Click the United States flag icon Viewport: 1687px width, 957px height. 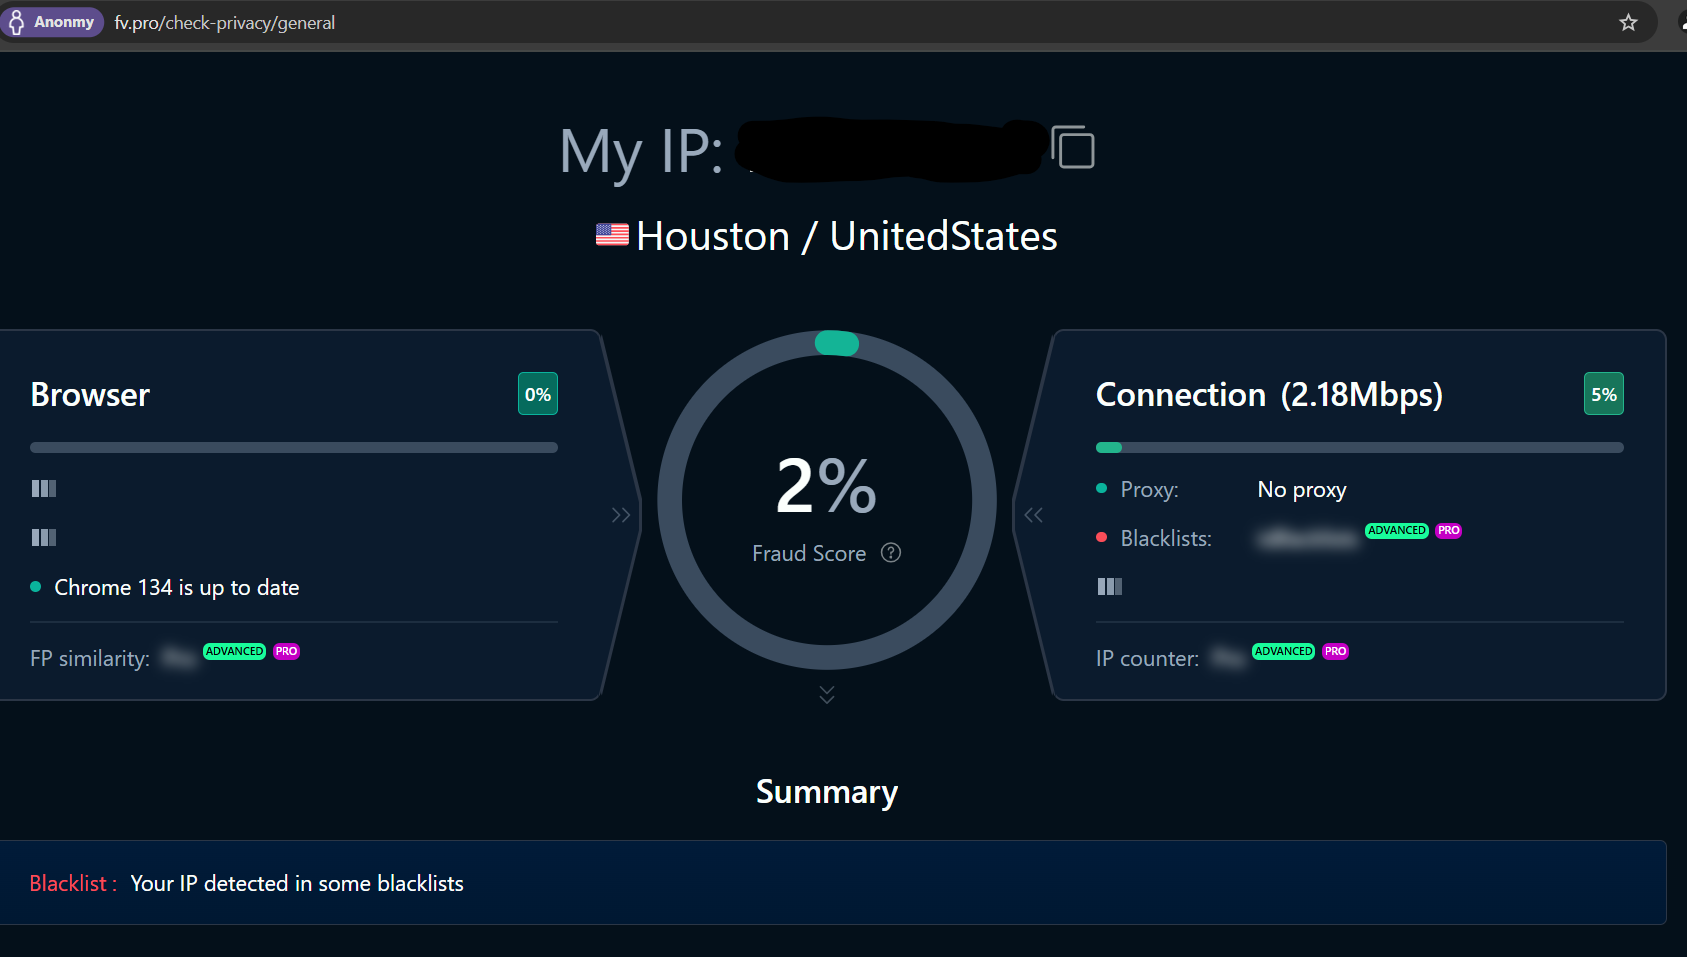tap(612, 235)
